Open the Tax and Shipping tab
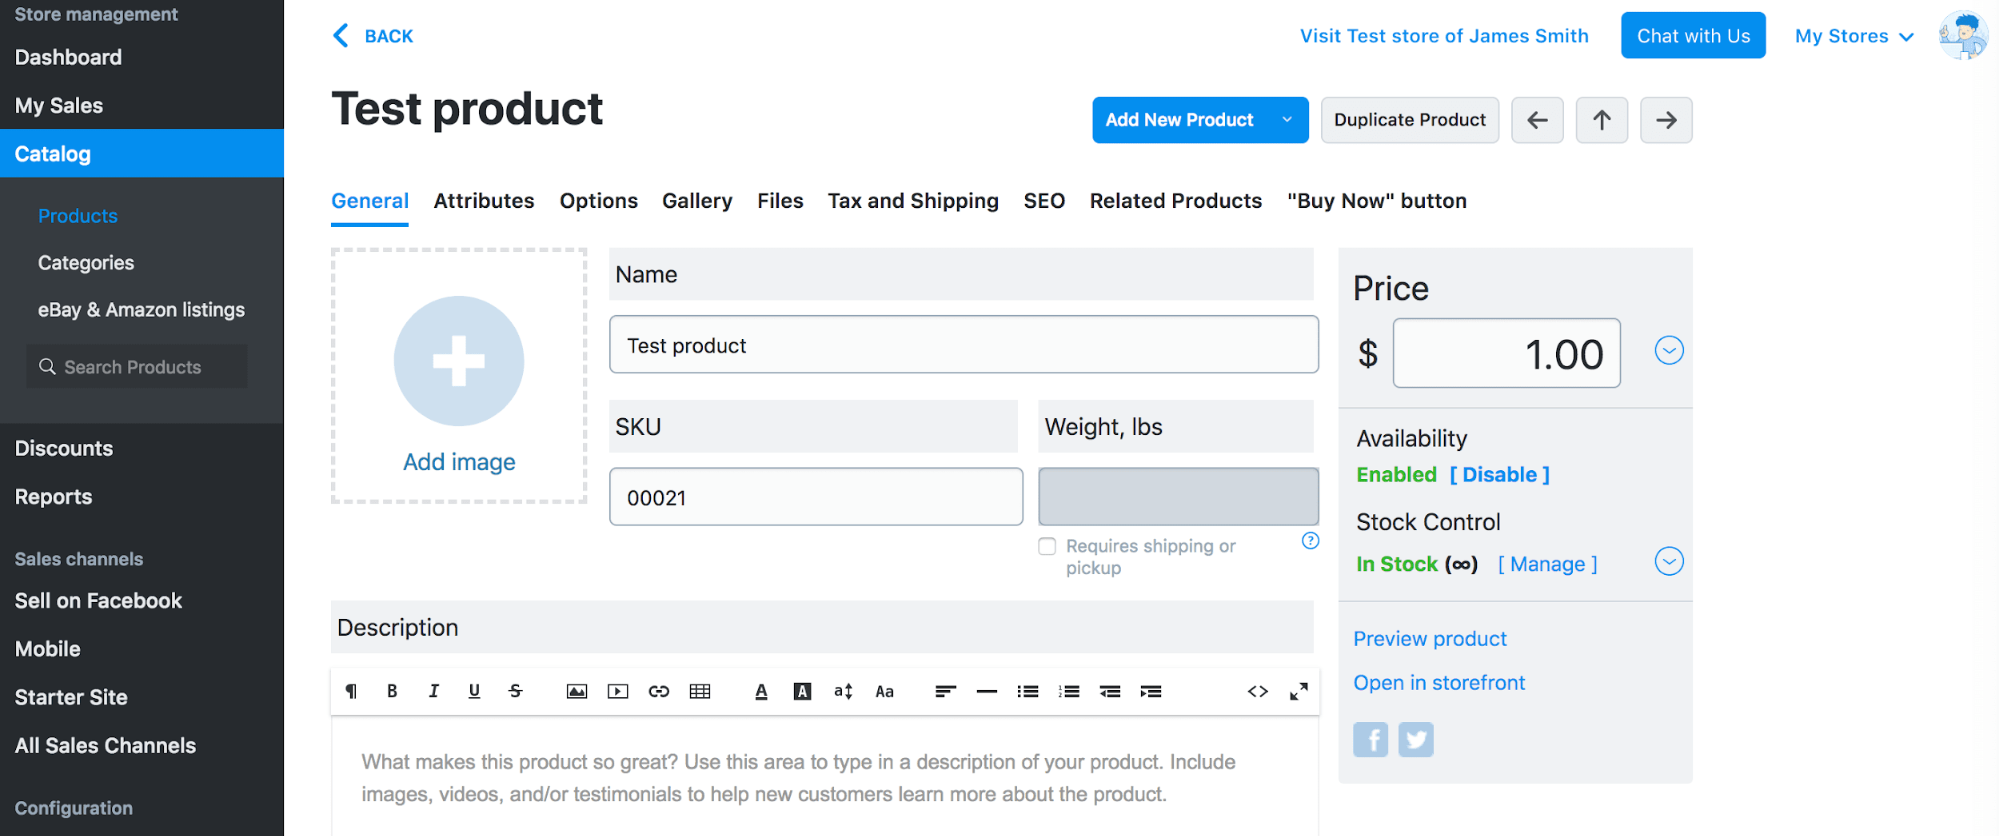This screenshot has width=1999, height=837. [912, 201]
